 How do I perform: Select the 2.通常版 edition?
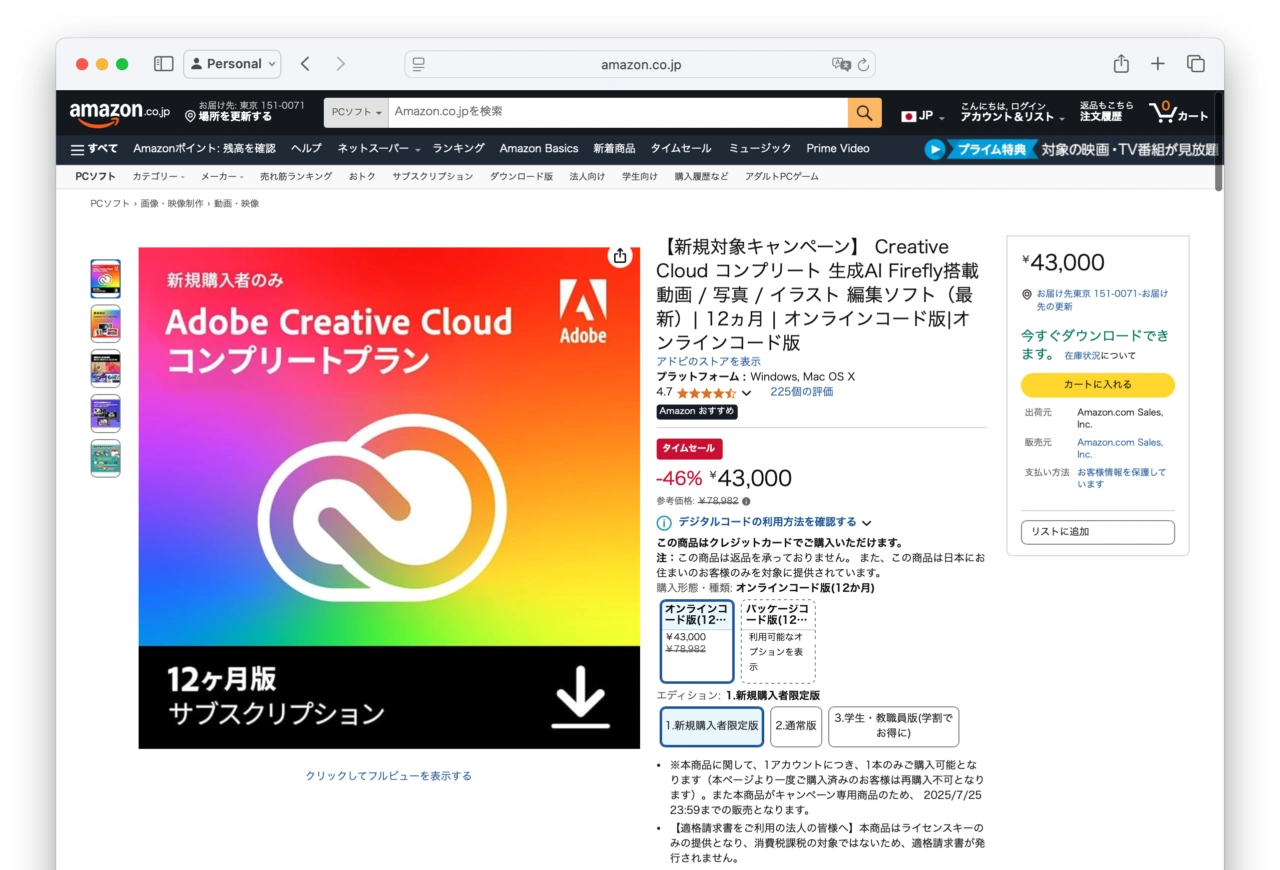796,726
